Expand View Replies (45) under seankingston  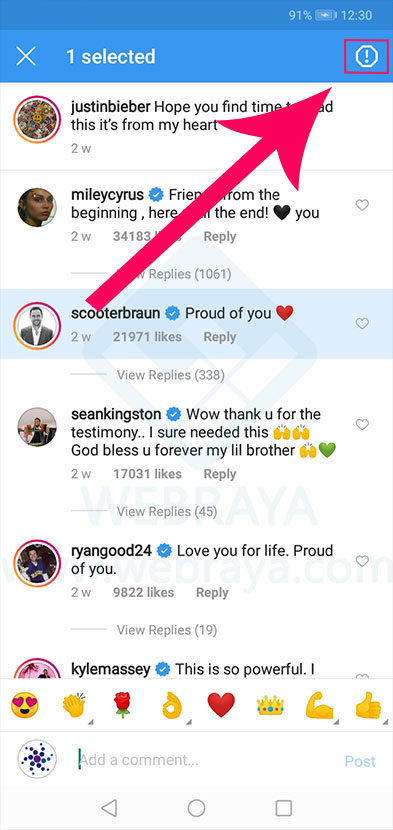tap(167, 512)
